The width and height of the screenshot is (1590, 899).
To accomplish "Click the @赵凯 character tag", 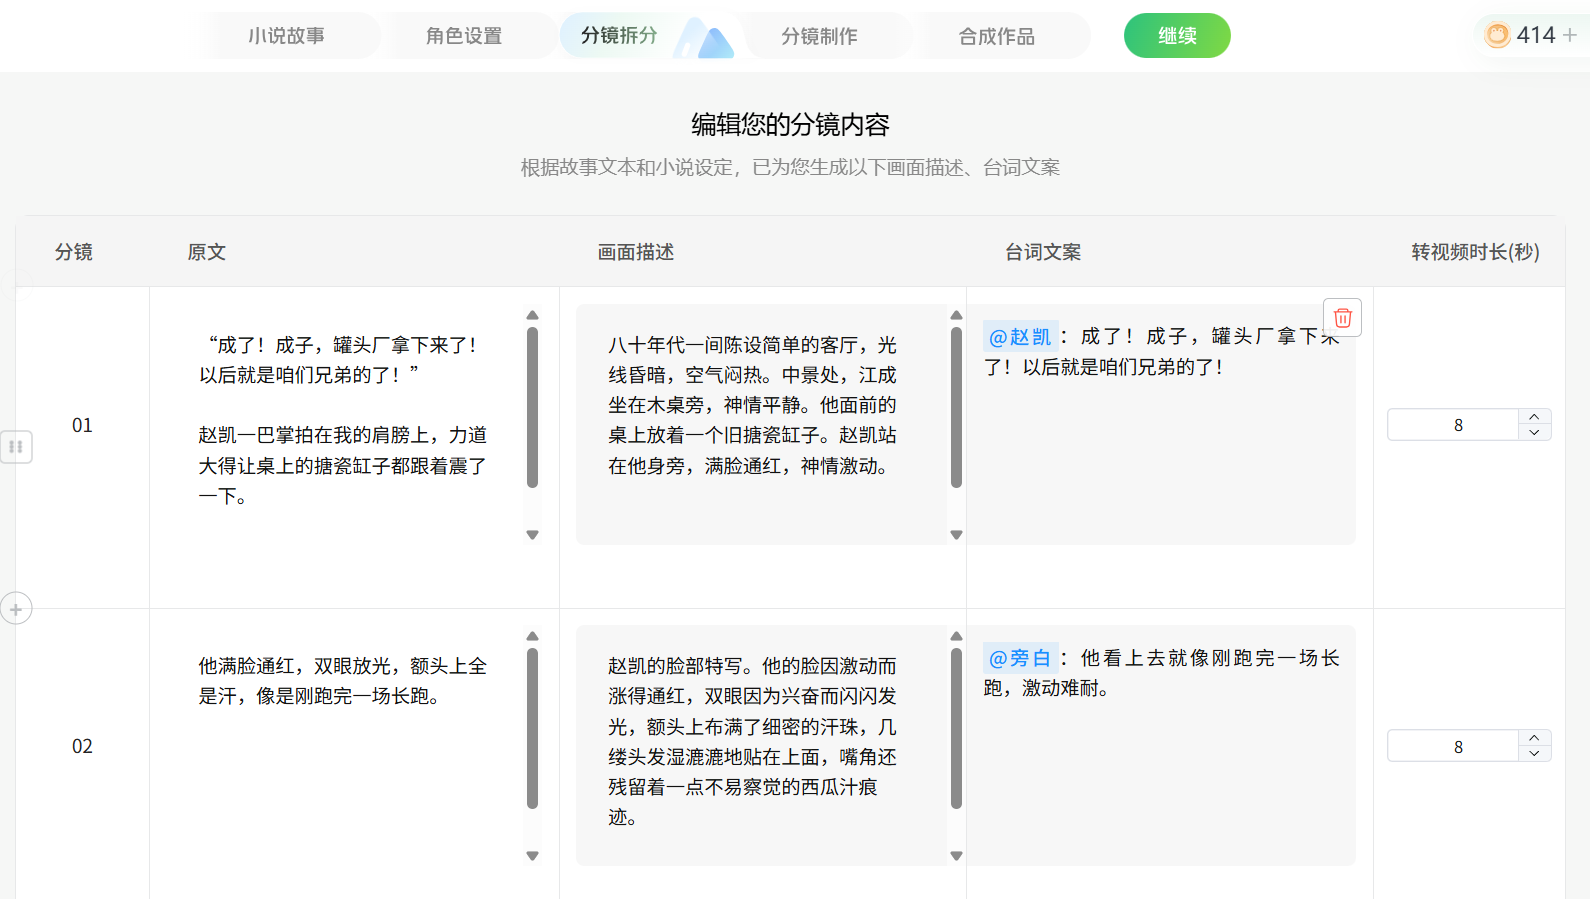I will (x=1020, y=337).
